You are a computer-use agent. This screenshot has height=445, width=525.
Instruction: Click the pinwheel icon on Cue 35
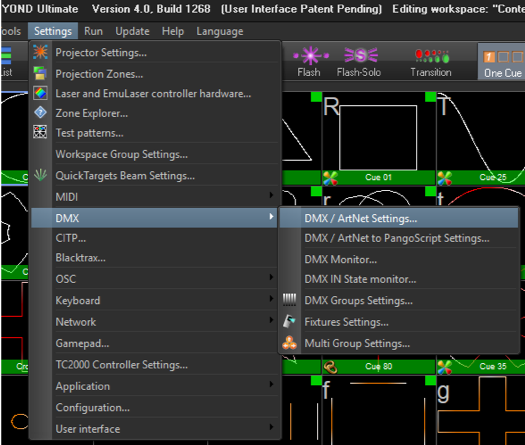[x=445, y=367]
